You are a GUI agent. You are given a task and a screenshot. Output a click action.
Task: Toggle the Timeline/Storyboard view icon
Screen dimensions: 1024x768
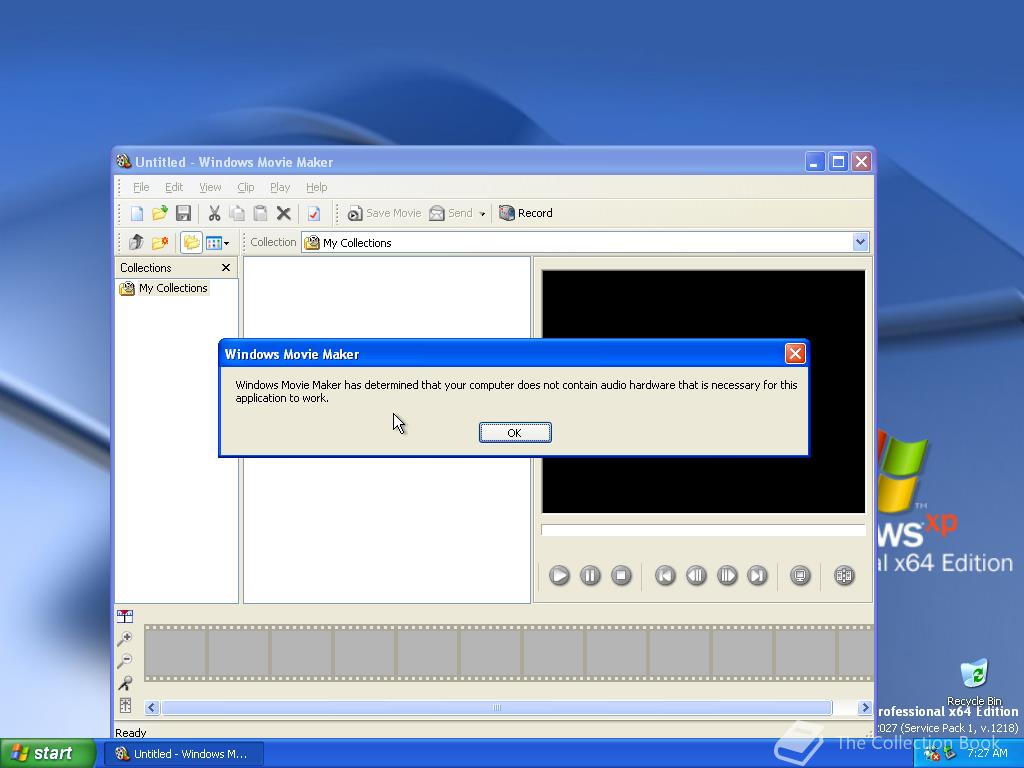coord(125,616)
